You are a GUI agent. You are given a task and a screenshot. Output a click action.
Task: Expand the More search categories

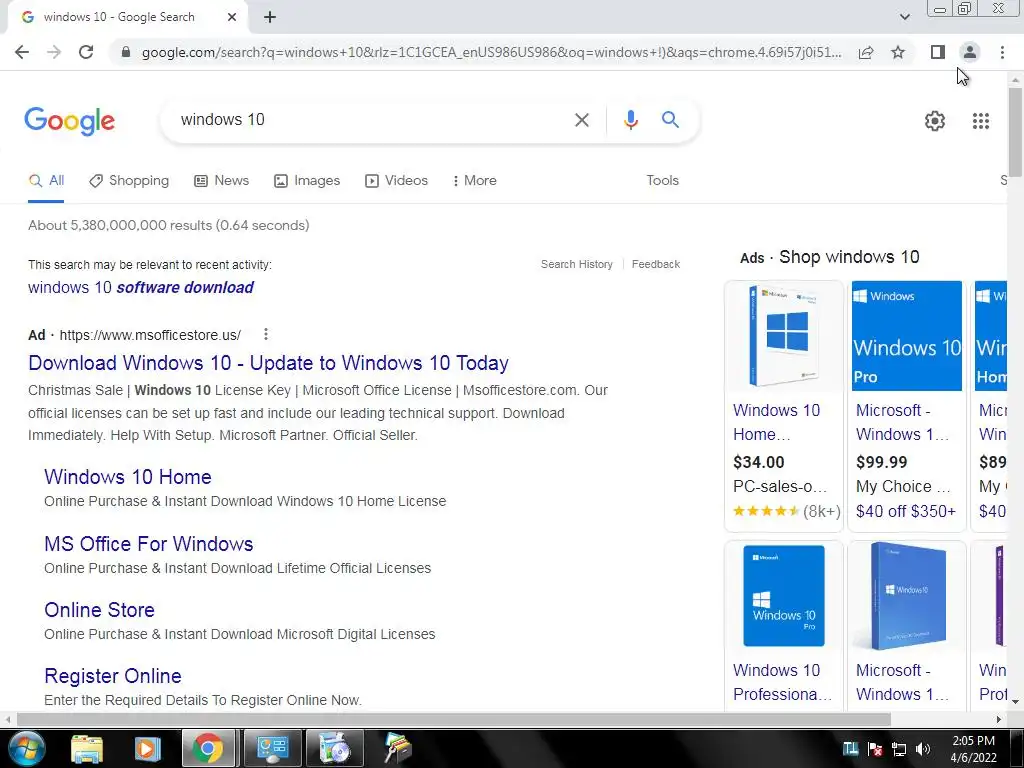point(475,181)
